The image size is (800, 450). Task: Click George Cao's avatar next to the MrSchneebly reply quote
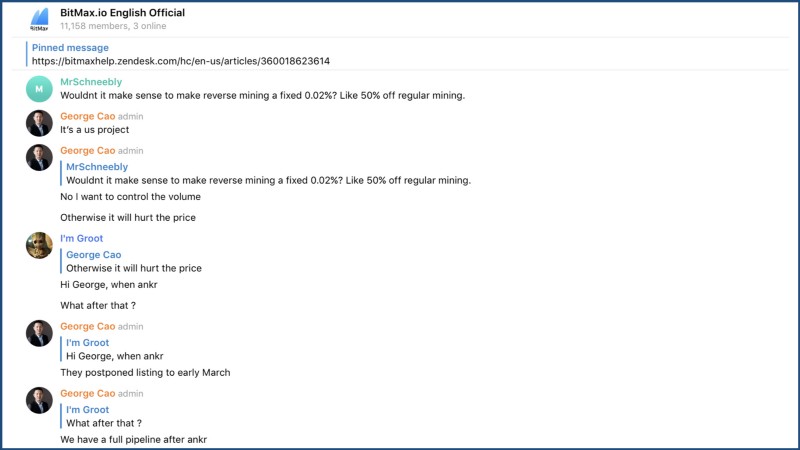pos(39,157)
